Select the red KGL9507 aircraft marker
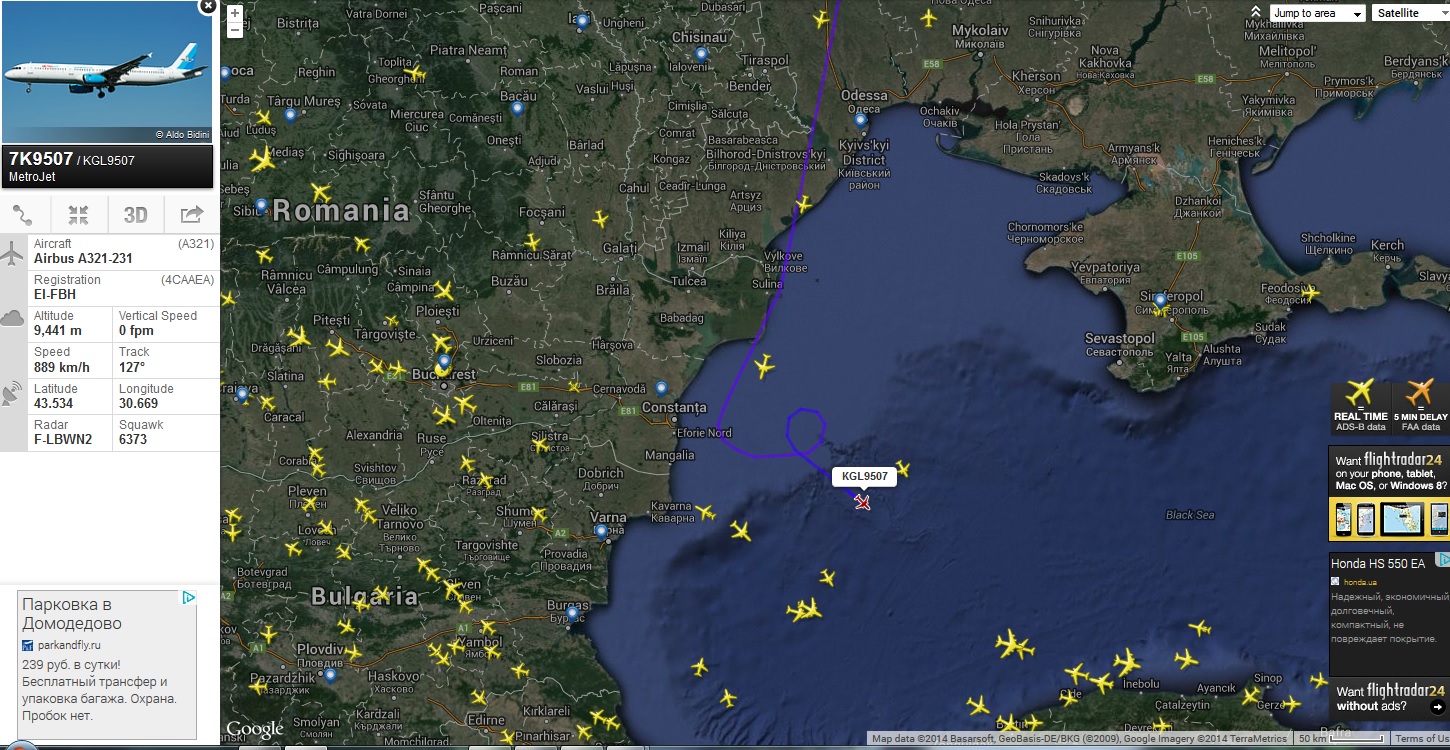1450x750 pixels. pyautogui.click(x=862, y=502)
